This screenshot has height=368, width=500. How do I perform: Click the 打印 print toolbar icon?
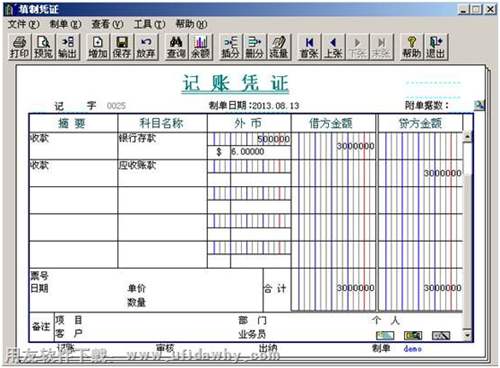click(x=19, y=47)
